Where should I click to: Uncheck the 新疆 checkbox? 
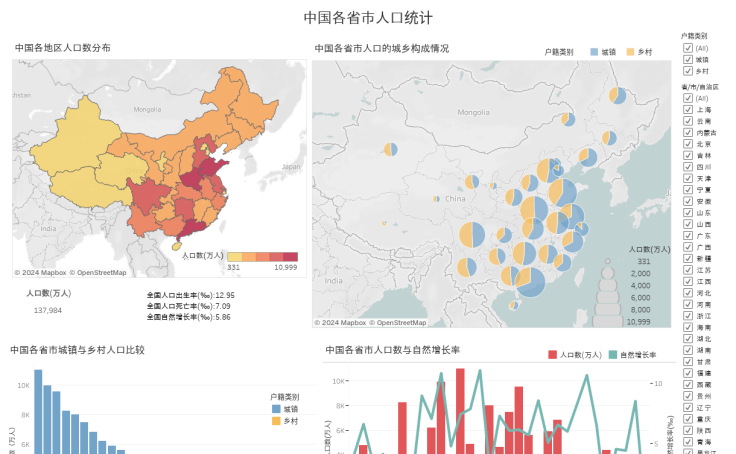(688, 258)
